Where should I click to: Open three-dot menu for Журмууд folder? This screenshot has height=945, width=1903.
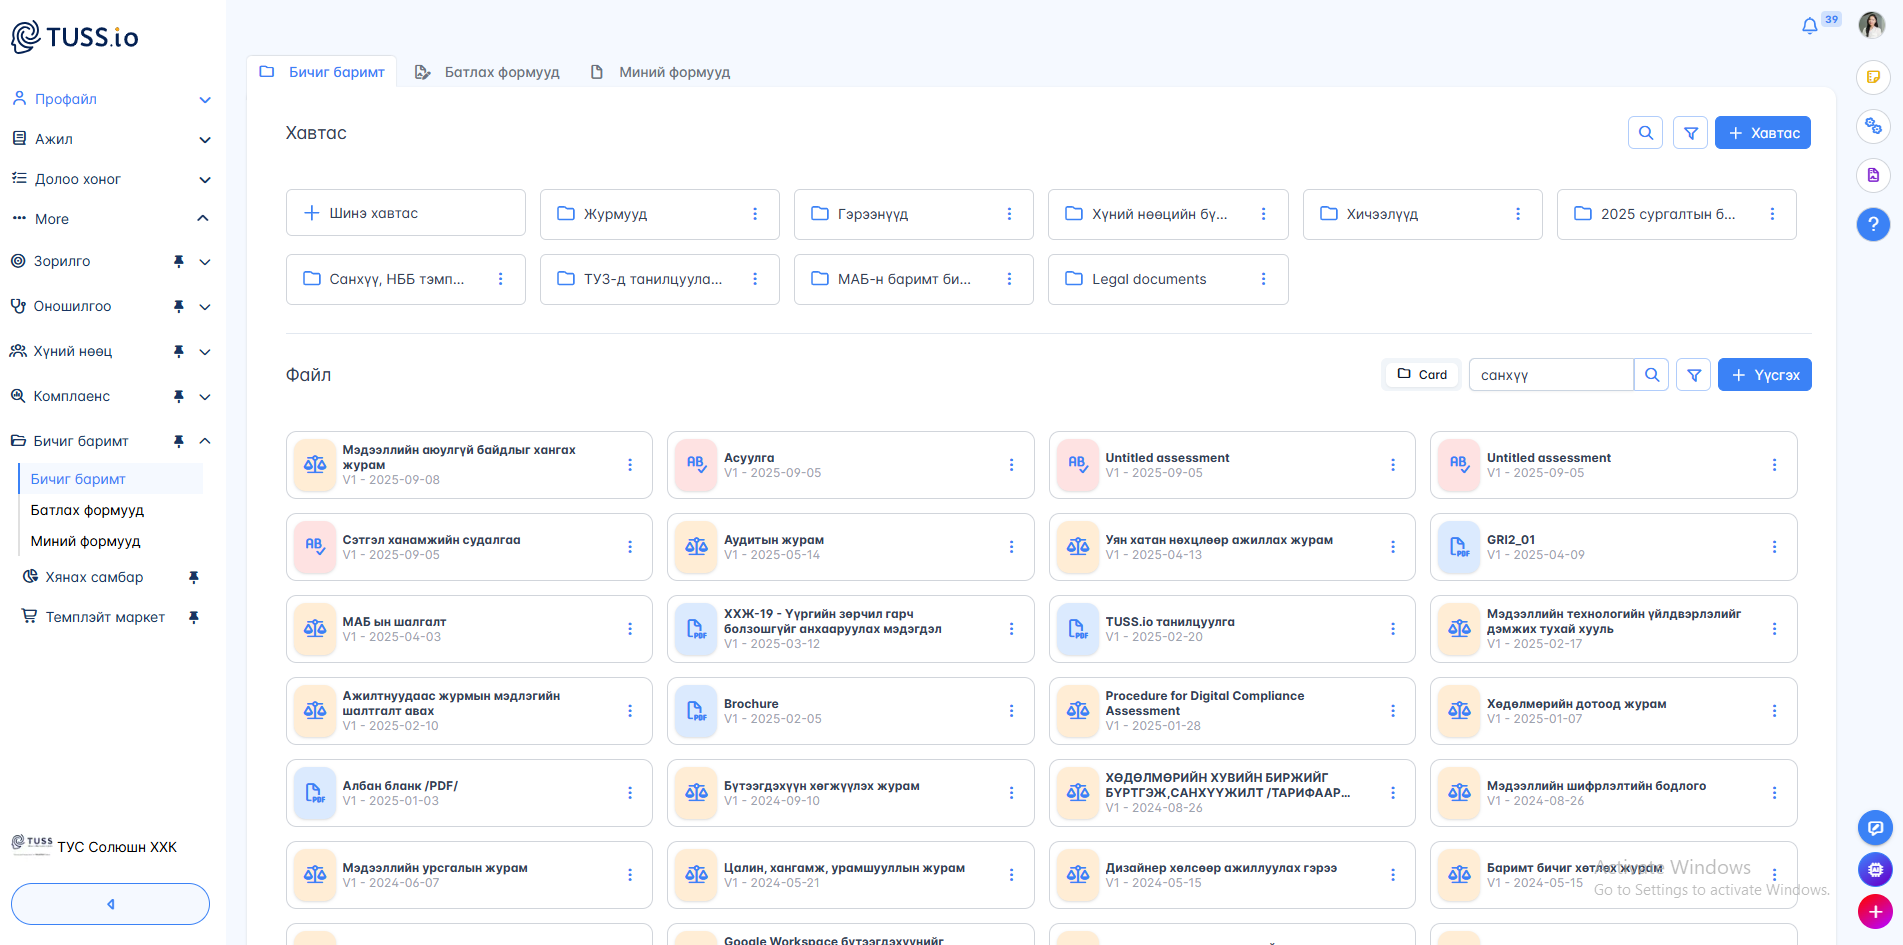755,214
